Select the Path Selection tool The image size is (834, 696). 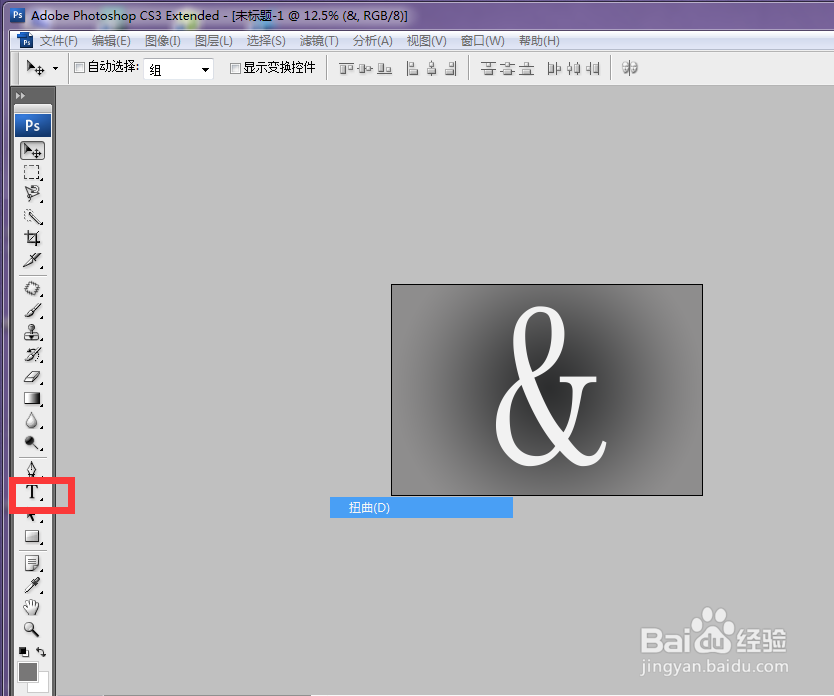32,517
